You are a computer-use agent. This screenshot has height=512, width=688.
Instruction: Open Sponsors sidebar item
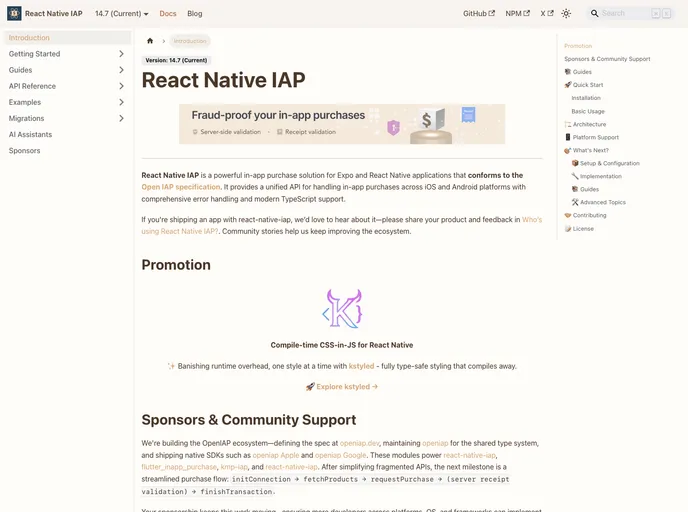tap(25, 150)
